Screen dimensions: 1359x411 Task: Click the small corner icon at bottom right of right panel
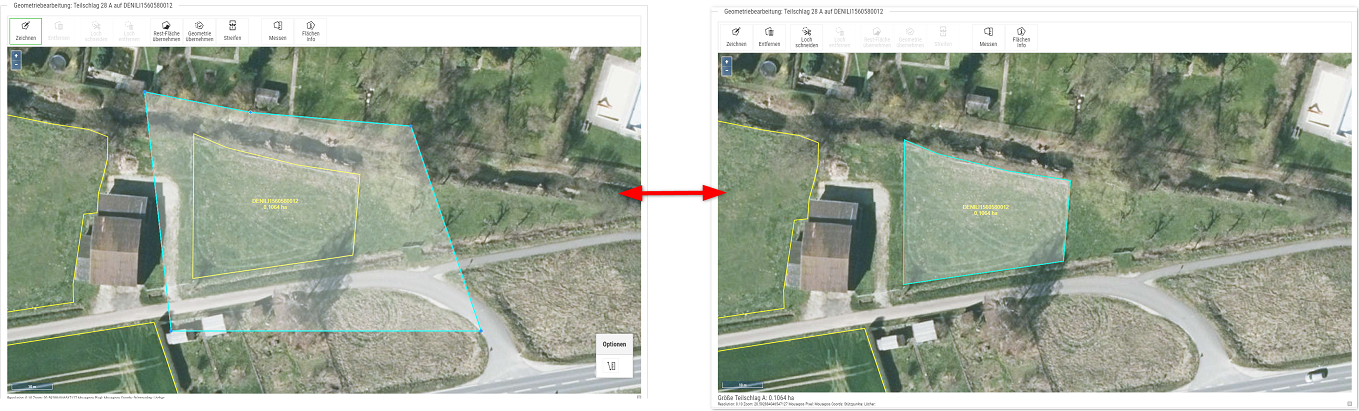pyautogui.click(x=1349, y=403)
